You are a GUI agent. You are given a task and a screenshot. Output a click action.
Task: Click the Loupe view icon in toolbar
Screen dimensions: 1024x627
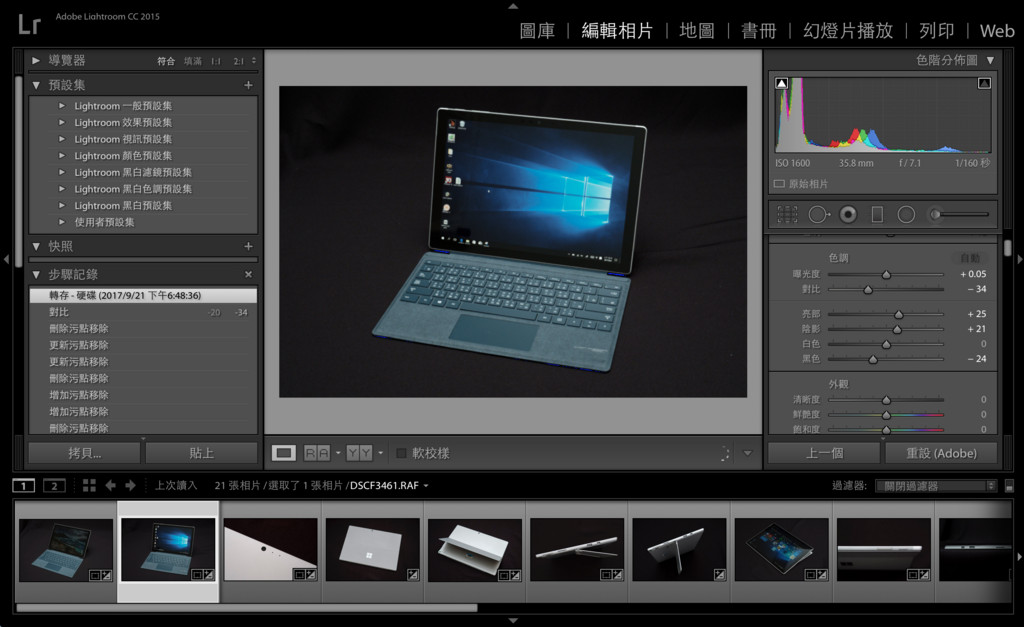tap(284, 453)
